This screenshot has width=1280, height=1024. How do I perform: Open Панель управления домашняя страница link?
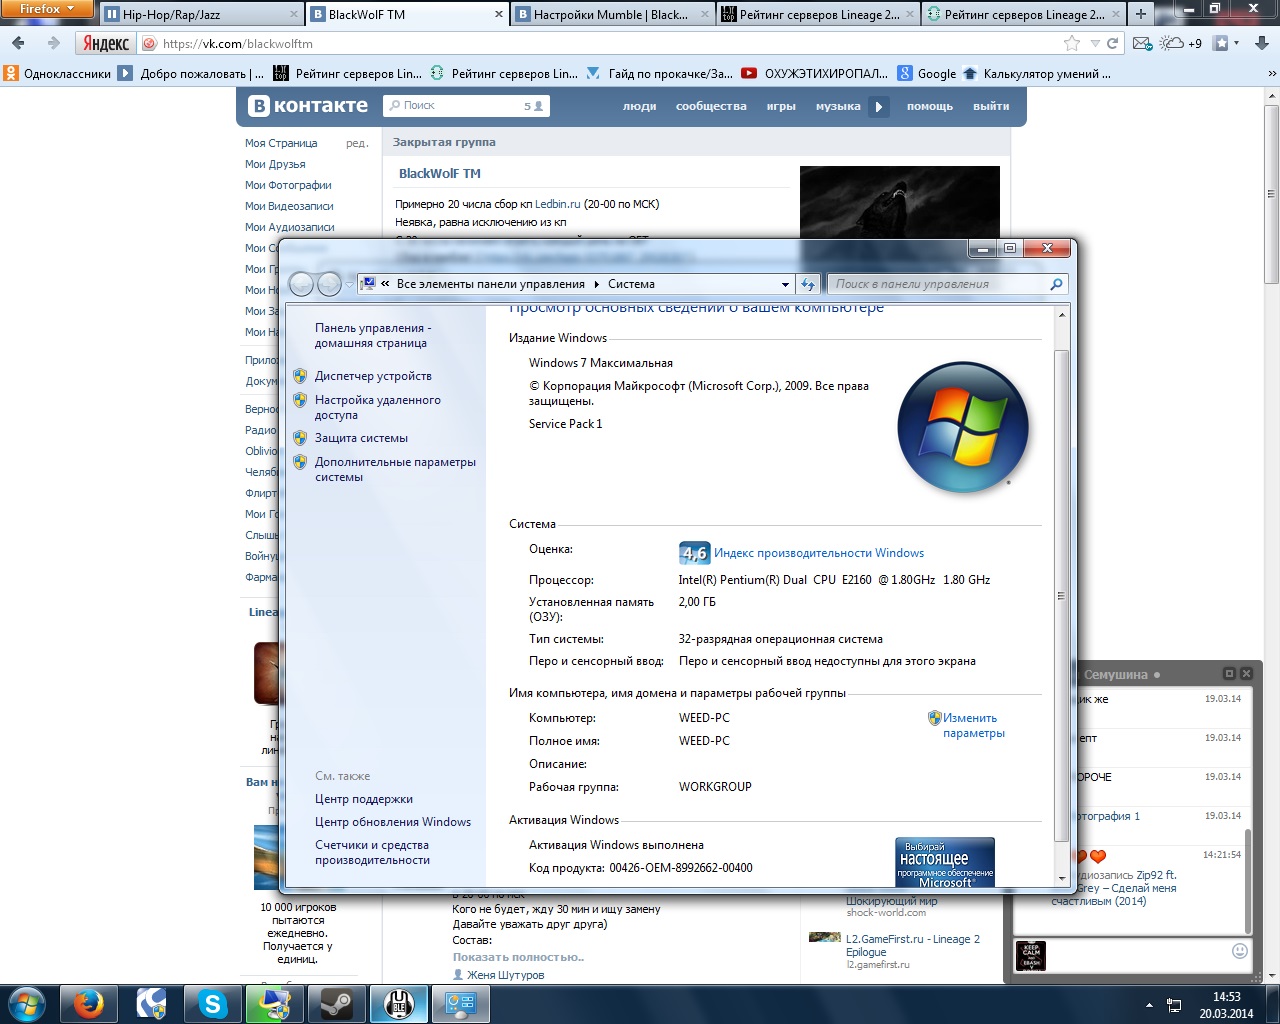[x=373, y=335]
